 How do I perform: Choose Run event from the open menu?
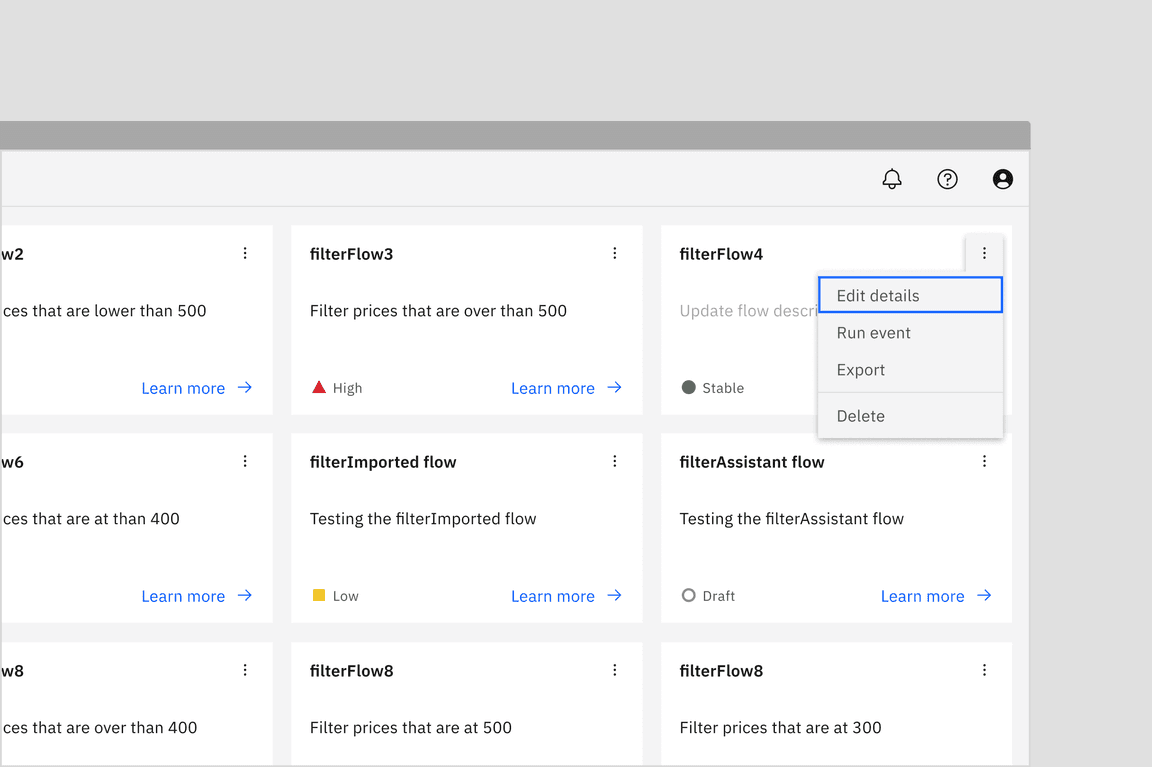pos(872,332)
